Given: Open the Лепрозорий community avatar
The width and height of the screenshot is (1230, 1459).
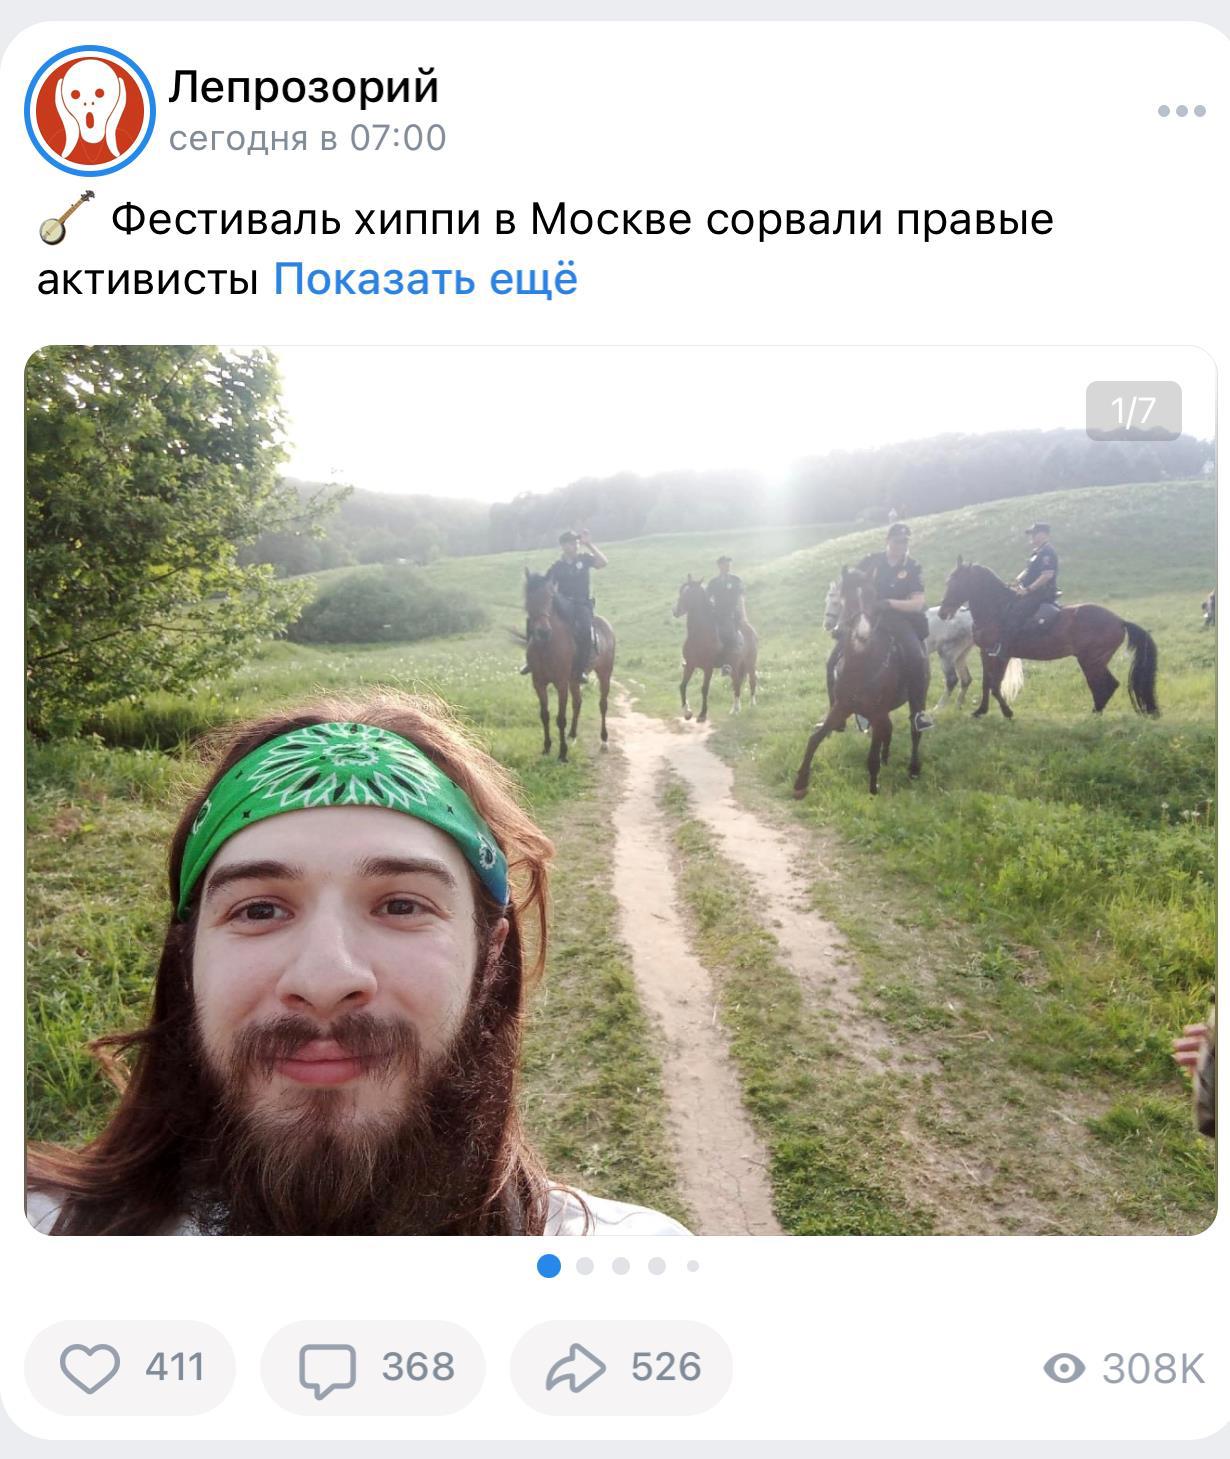Looking at the screenshot, I should (x=90, y=110).
